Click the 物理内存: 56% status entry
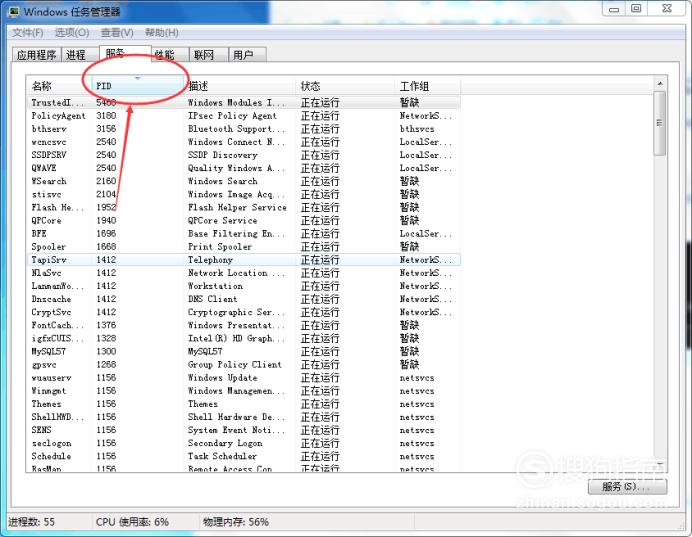The height and width of the screenshot is (537, 692). [x=236, y=522]
